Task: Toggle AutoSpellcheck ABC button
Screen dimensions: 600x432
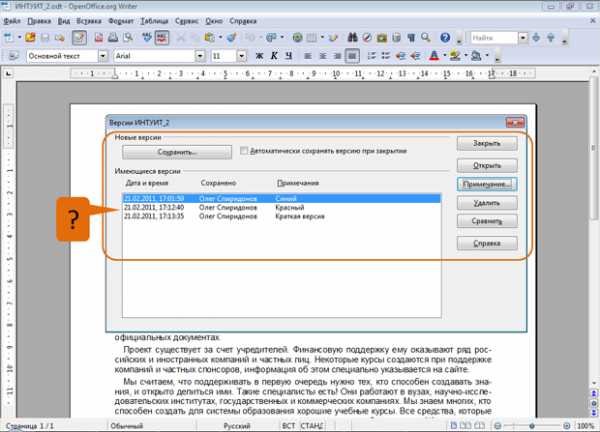Action: point(162,37)
